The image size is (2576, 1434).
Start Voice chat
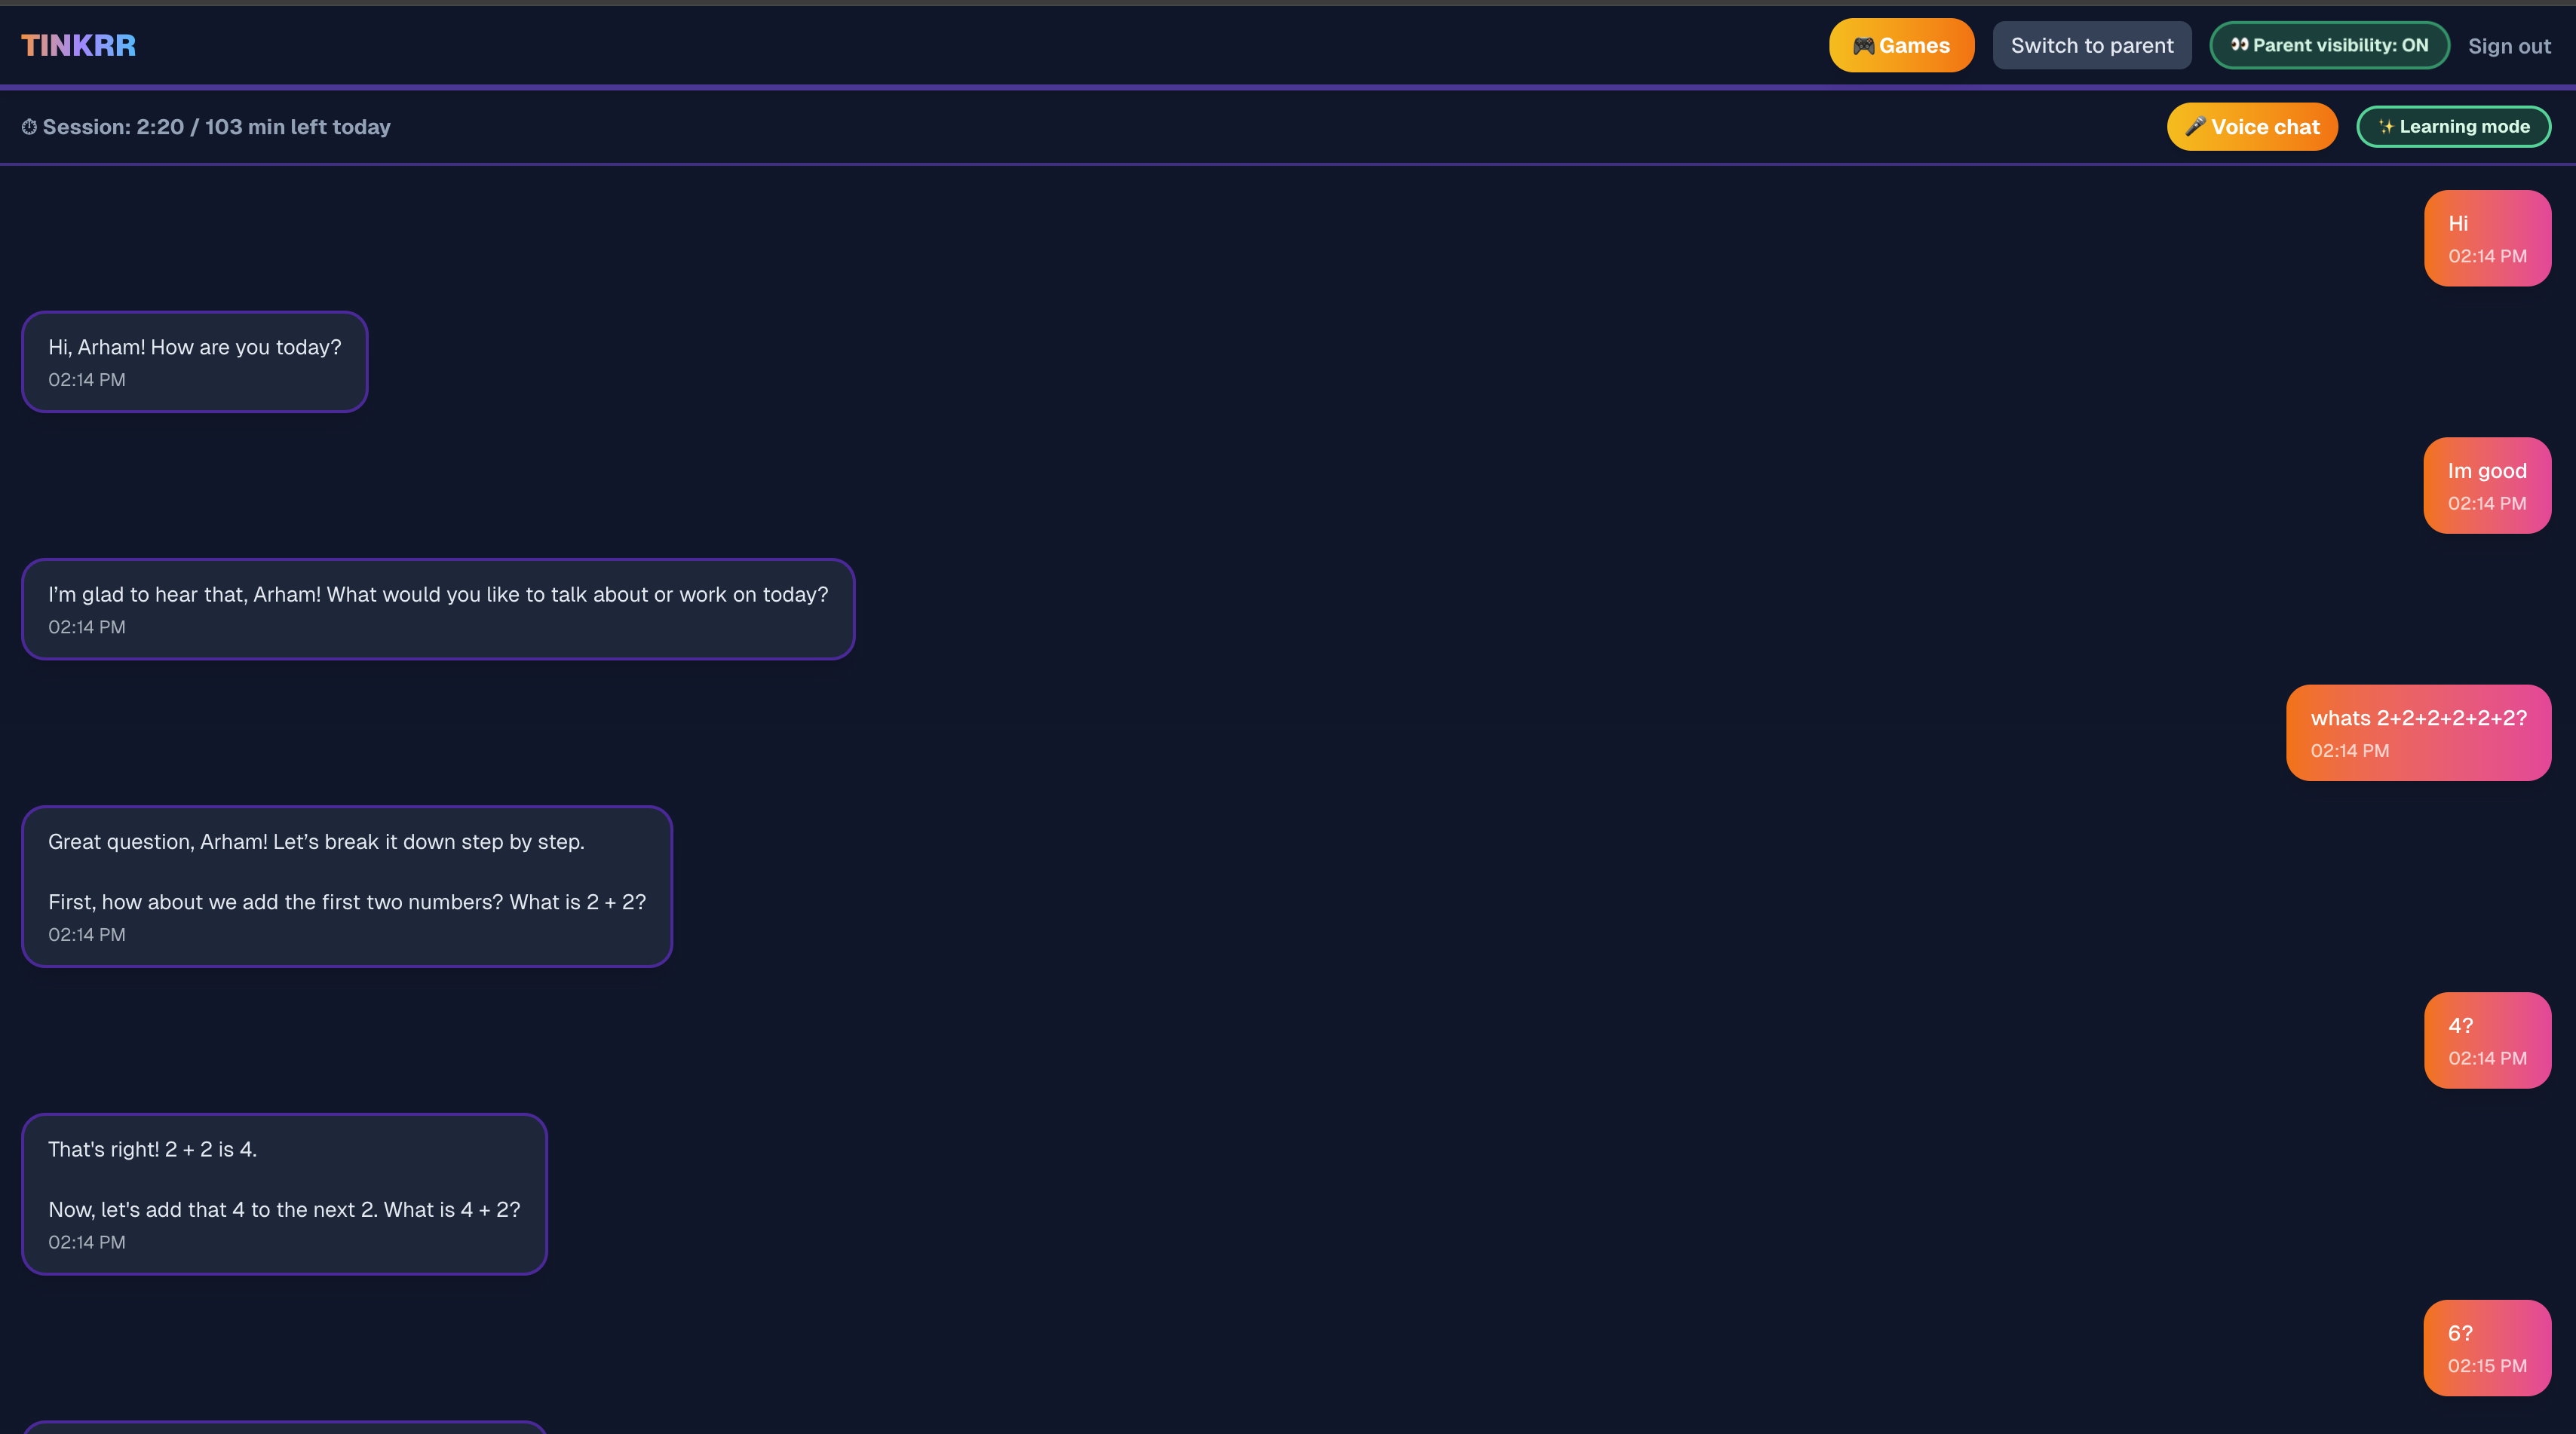click(x=2251, y=126)
